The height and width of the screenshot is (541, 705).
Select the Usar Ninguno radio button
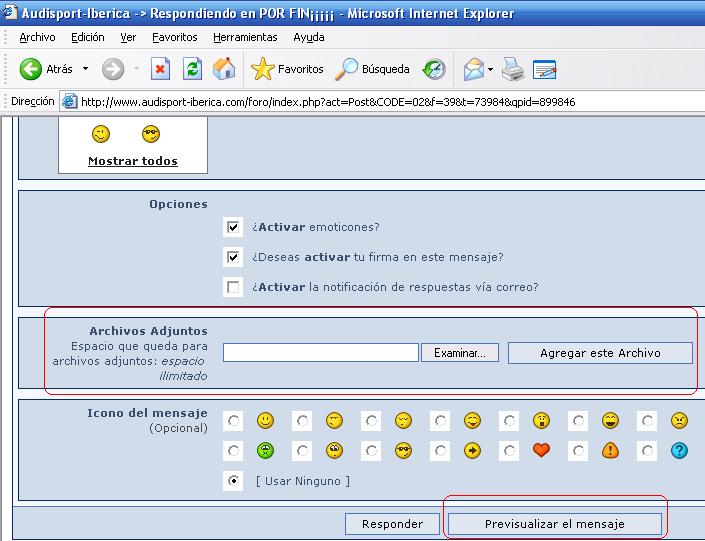pyautogui.click(x=233, y=481)
